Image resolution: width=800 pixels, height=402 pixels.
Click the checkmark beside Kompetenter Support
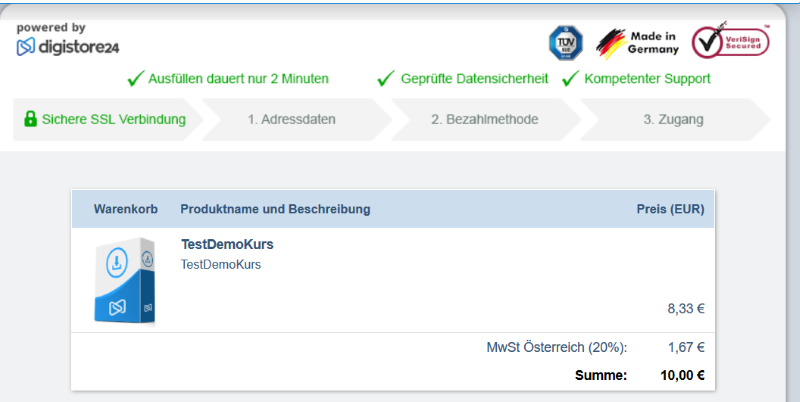pos(570,78)
